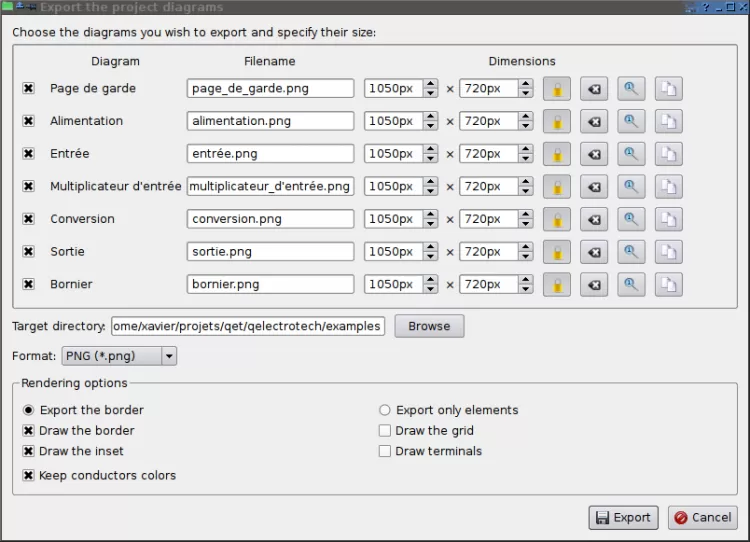750x542 pixels.
Task: Disable Keep conductors colors option
Action: pyautogui.click(x=28, y=476)
